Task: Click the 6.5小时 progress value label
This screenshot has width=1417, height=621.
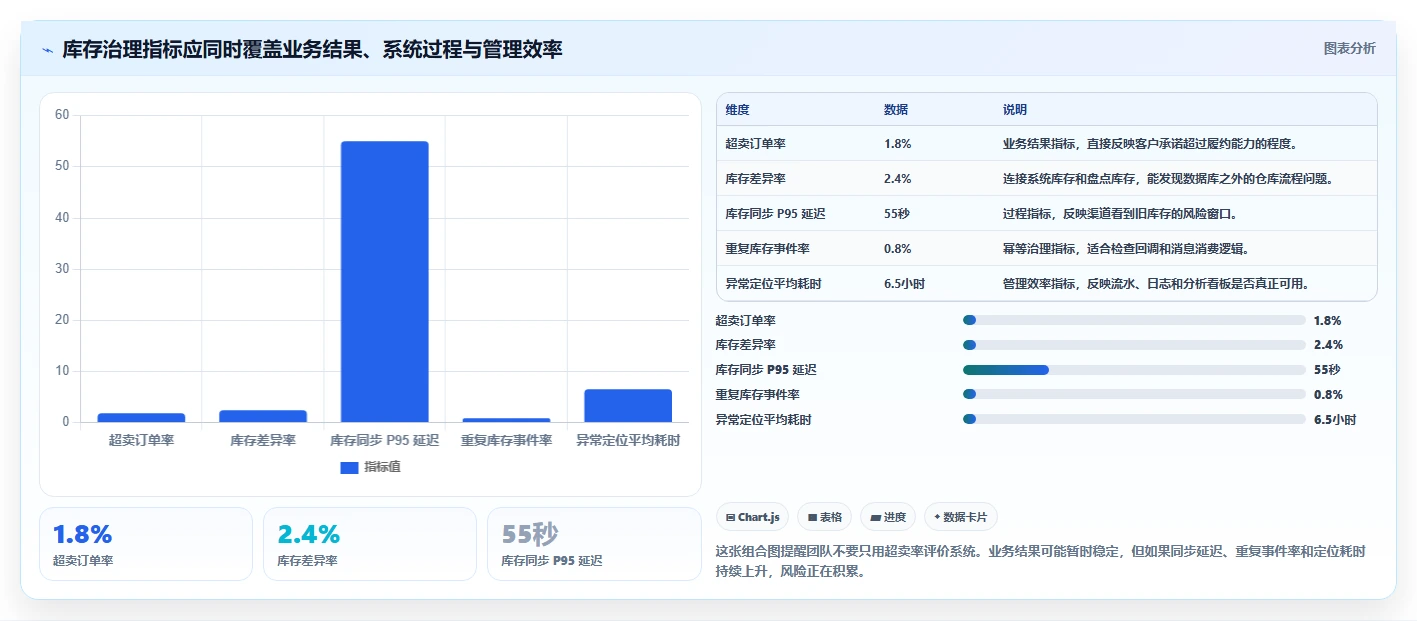Action: point(1335,420)
